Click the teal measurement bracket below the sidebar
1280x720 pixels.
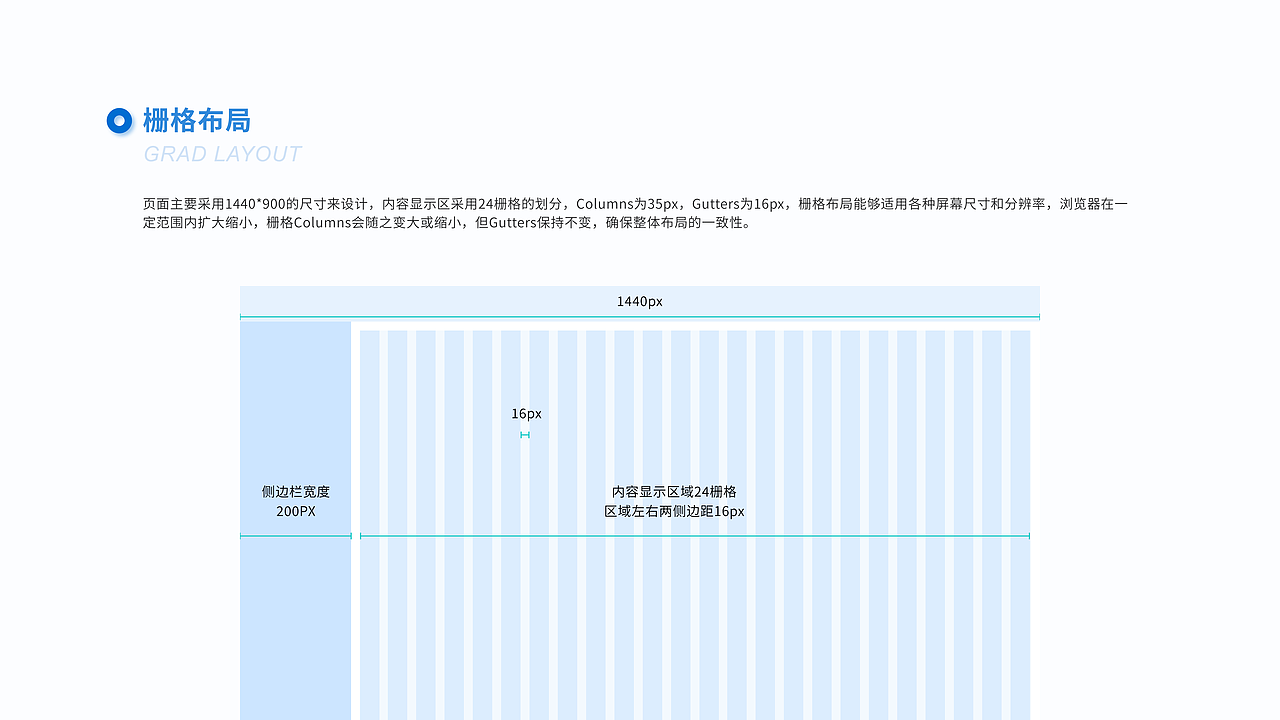pos(295,536)
